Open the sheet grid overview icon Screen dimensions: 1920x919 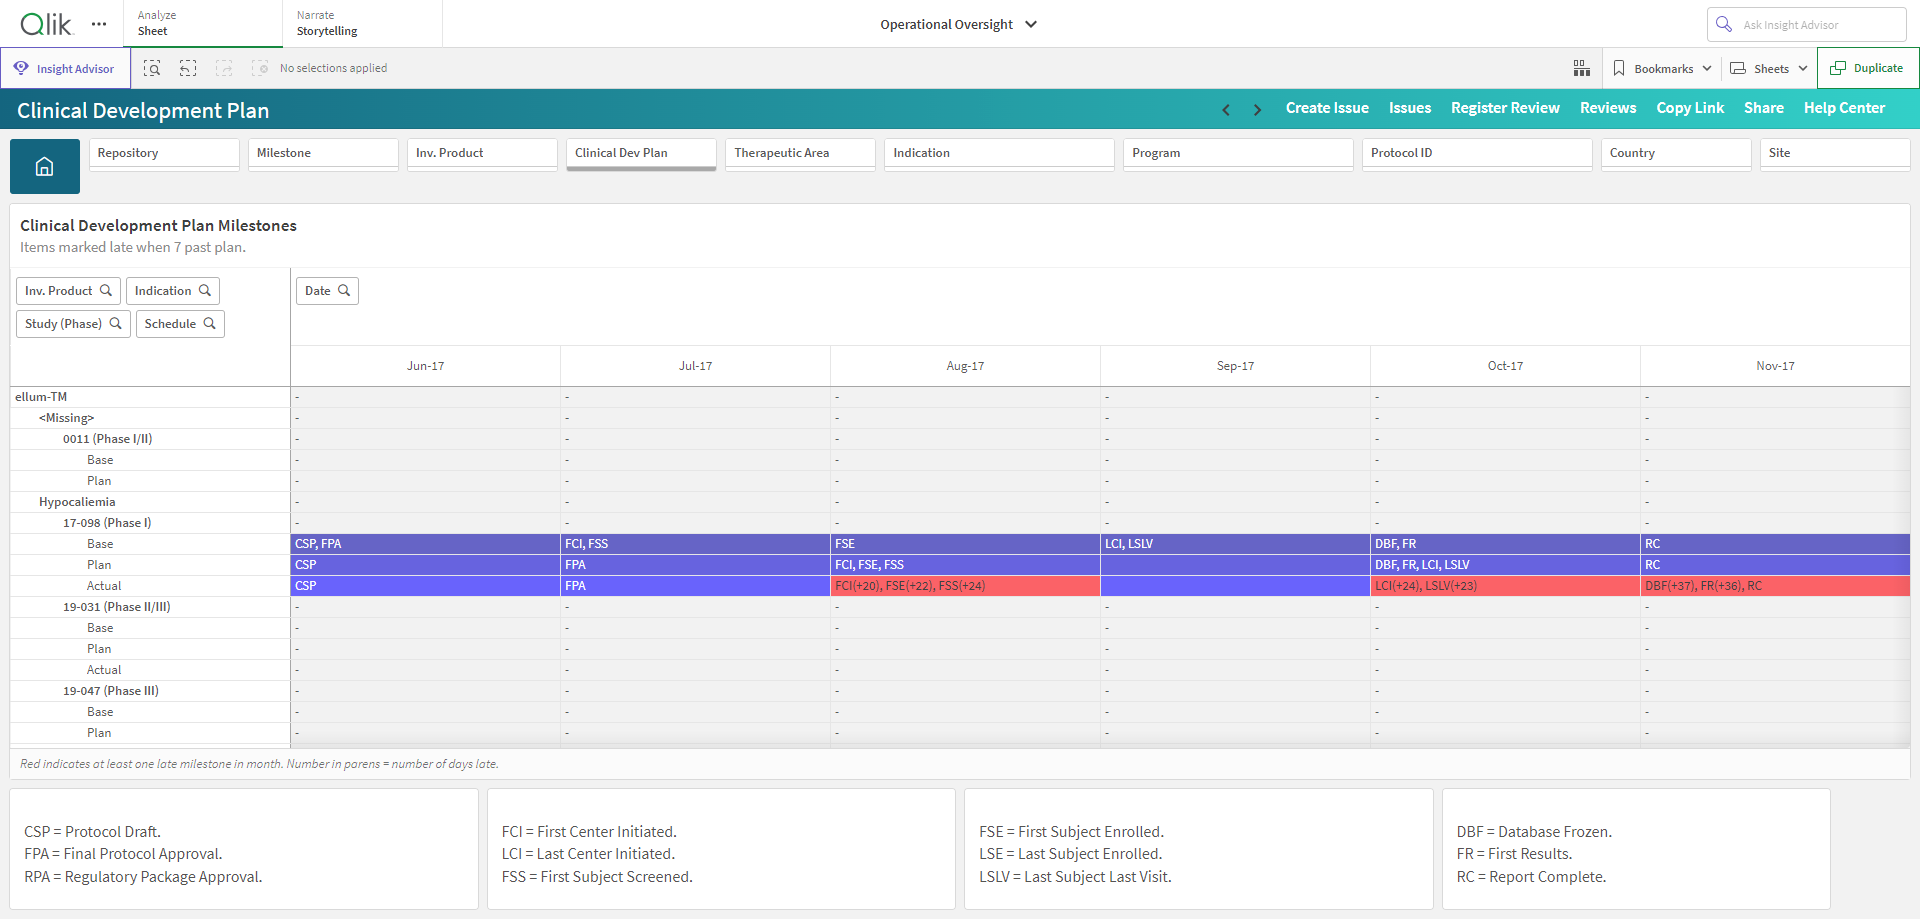[1582, 68]
